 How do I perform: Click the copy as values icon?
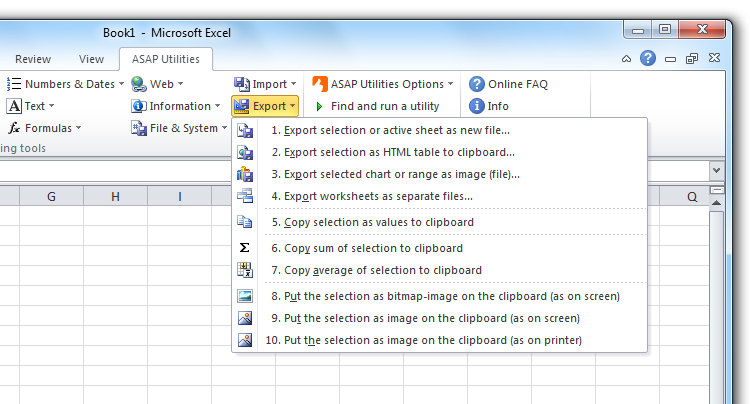tap(245, 222)
